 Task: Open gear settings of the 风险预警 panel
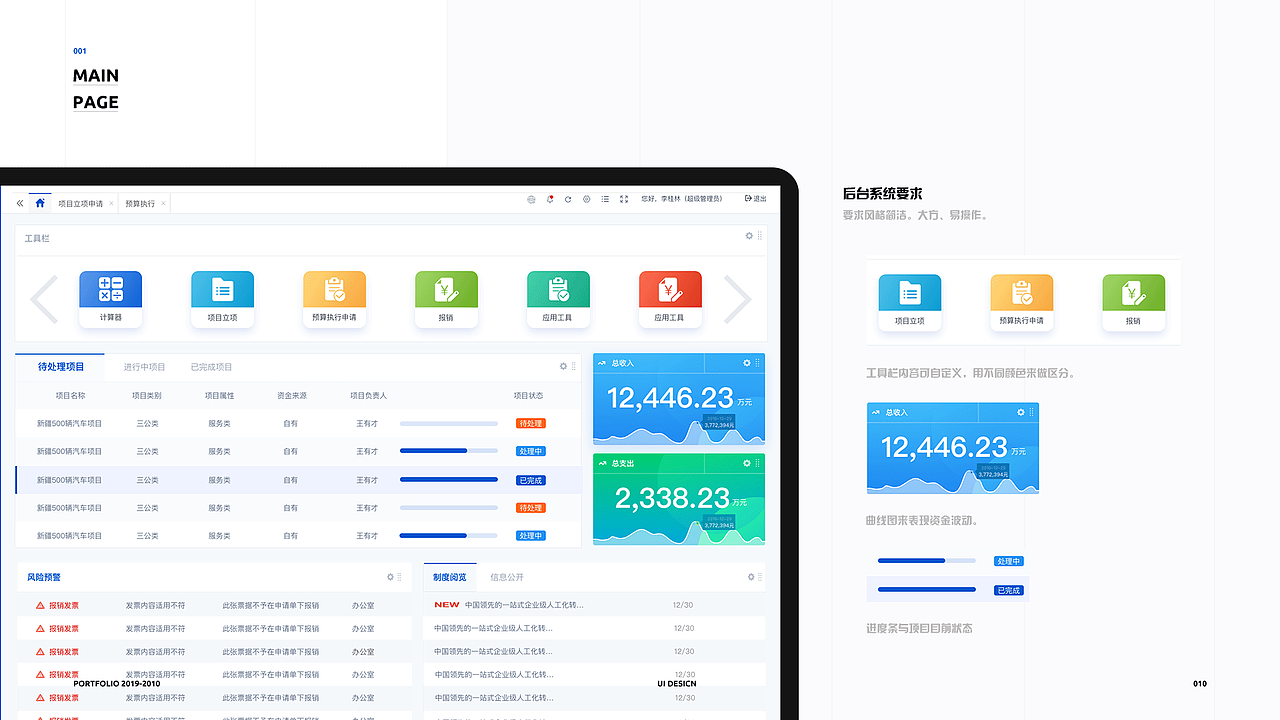[390, 577]
